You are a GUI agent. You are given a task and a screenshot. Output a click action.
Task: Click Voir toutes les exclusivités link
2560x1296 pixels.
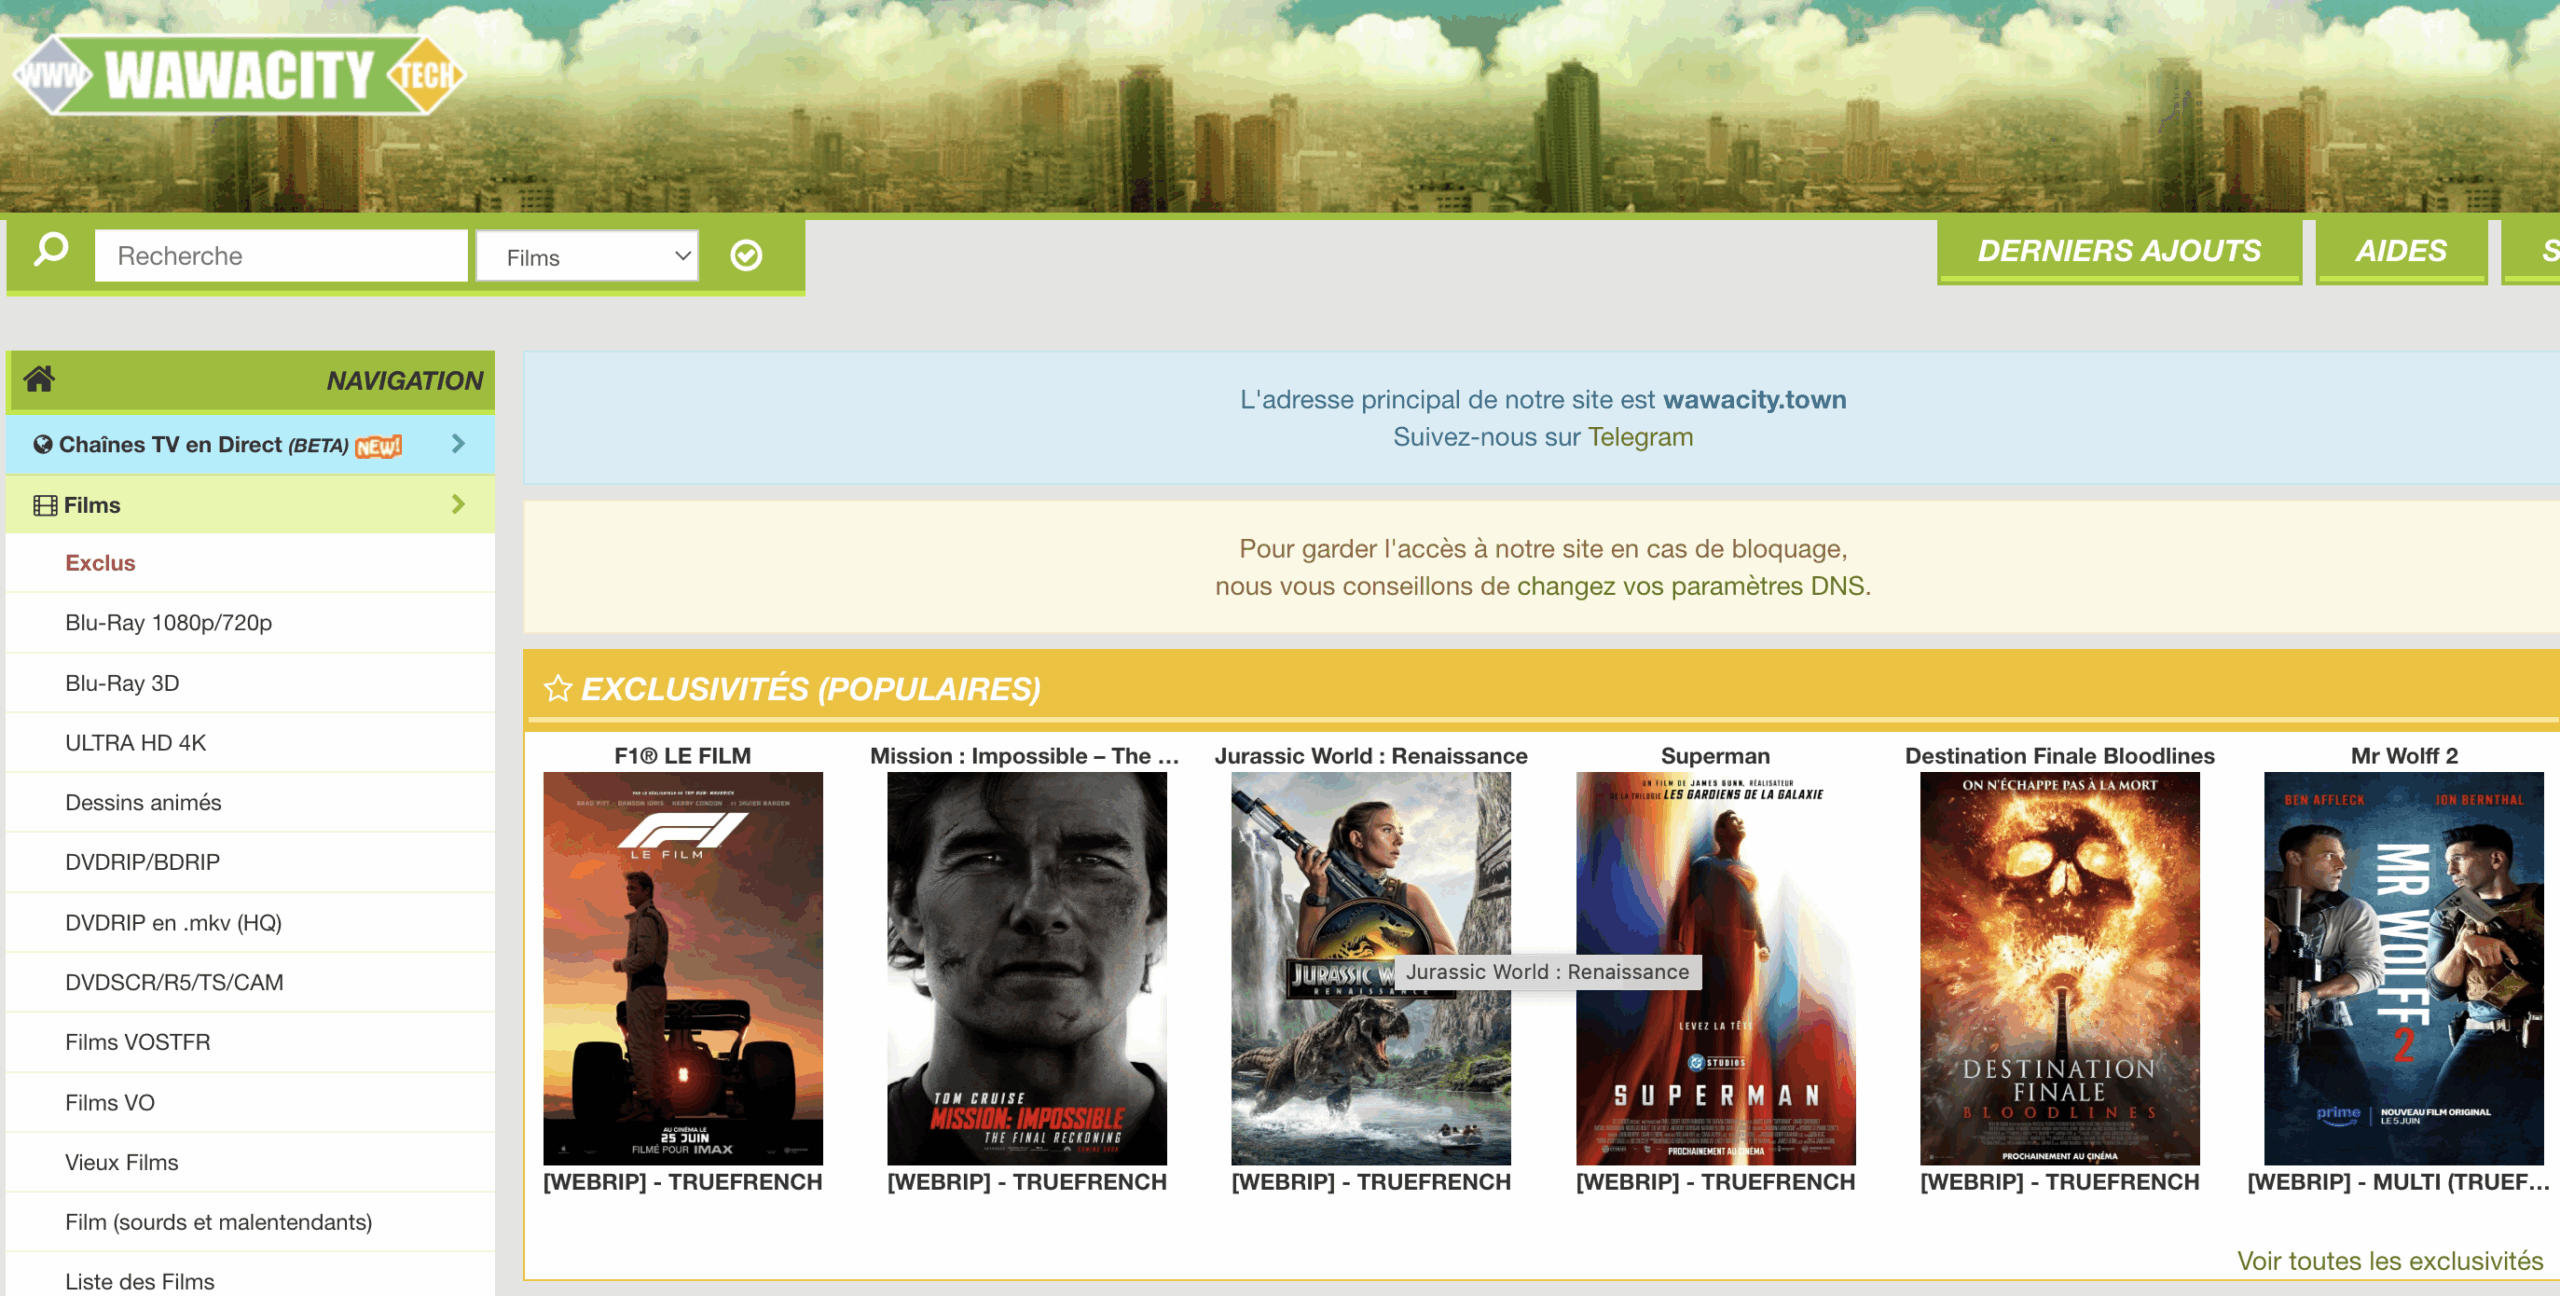click(2389, 1261)
